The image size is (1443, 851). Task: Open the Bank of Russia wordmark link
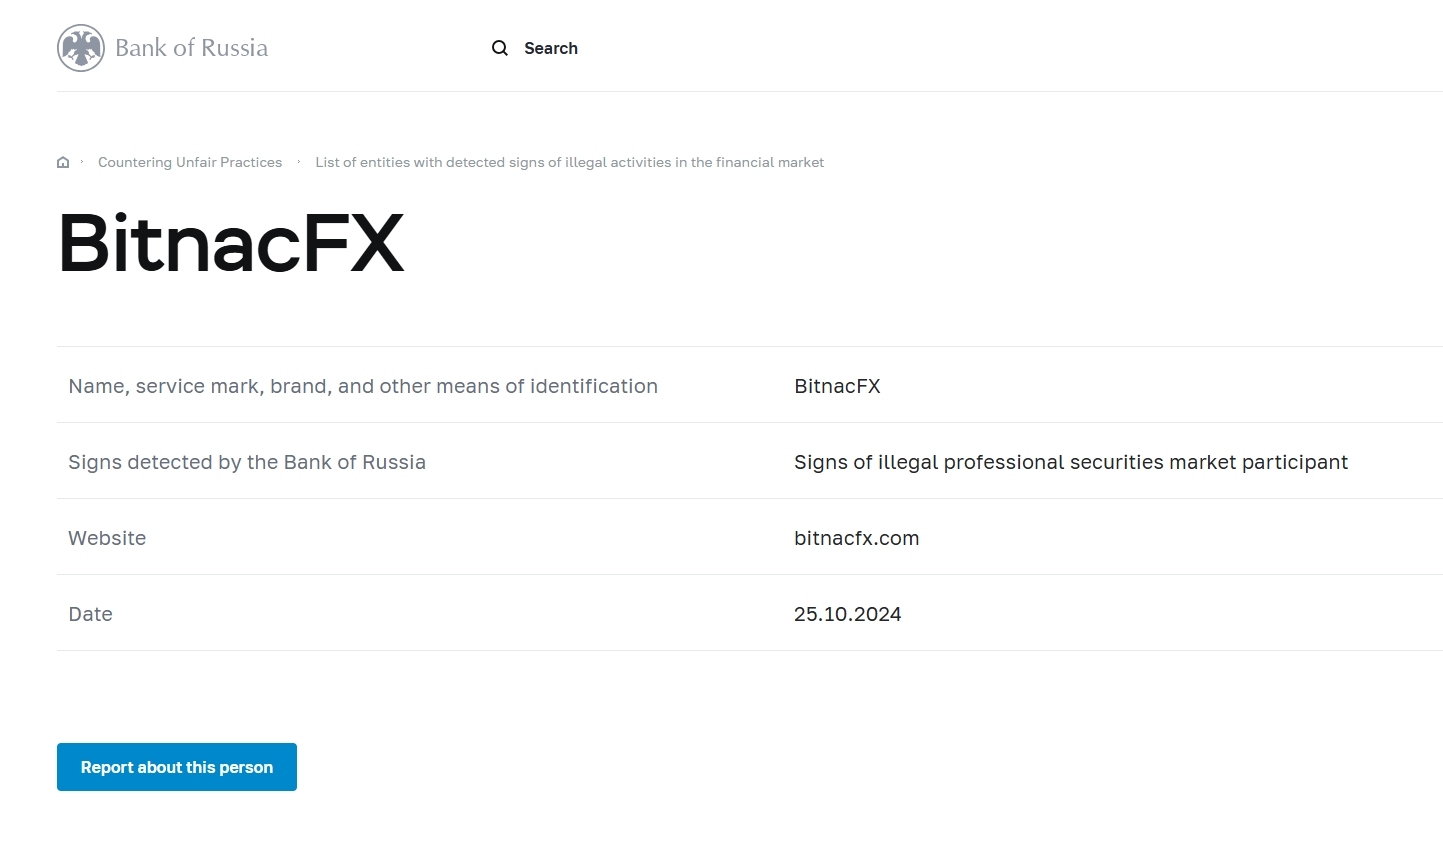pyautogui.click(x=191, y=48)
